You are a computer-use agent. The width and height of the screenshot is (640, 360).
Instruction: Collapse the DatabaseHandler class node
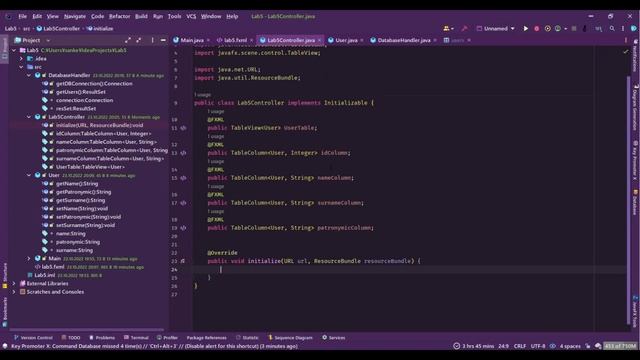coord(29,75)
